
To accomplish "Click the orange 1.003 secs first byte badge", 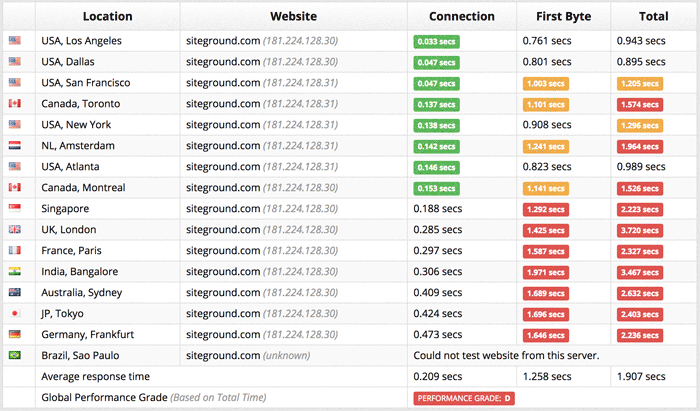I will (x=546, y=84).
